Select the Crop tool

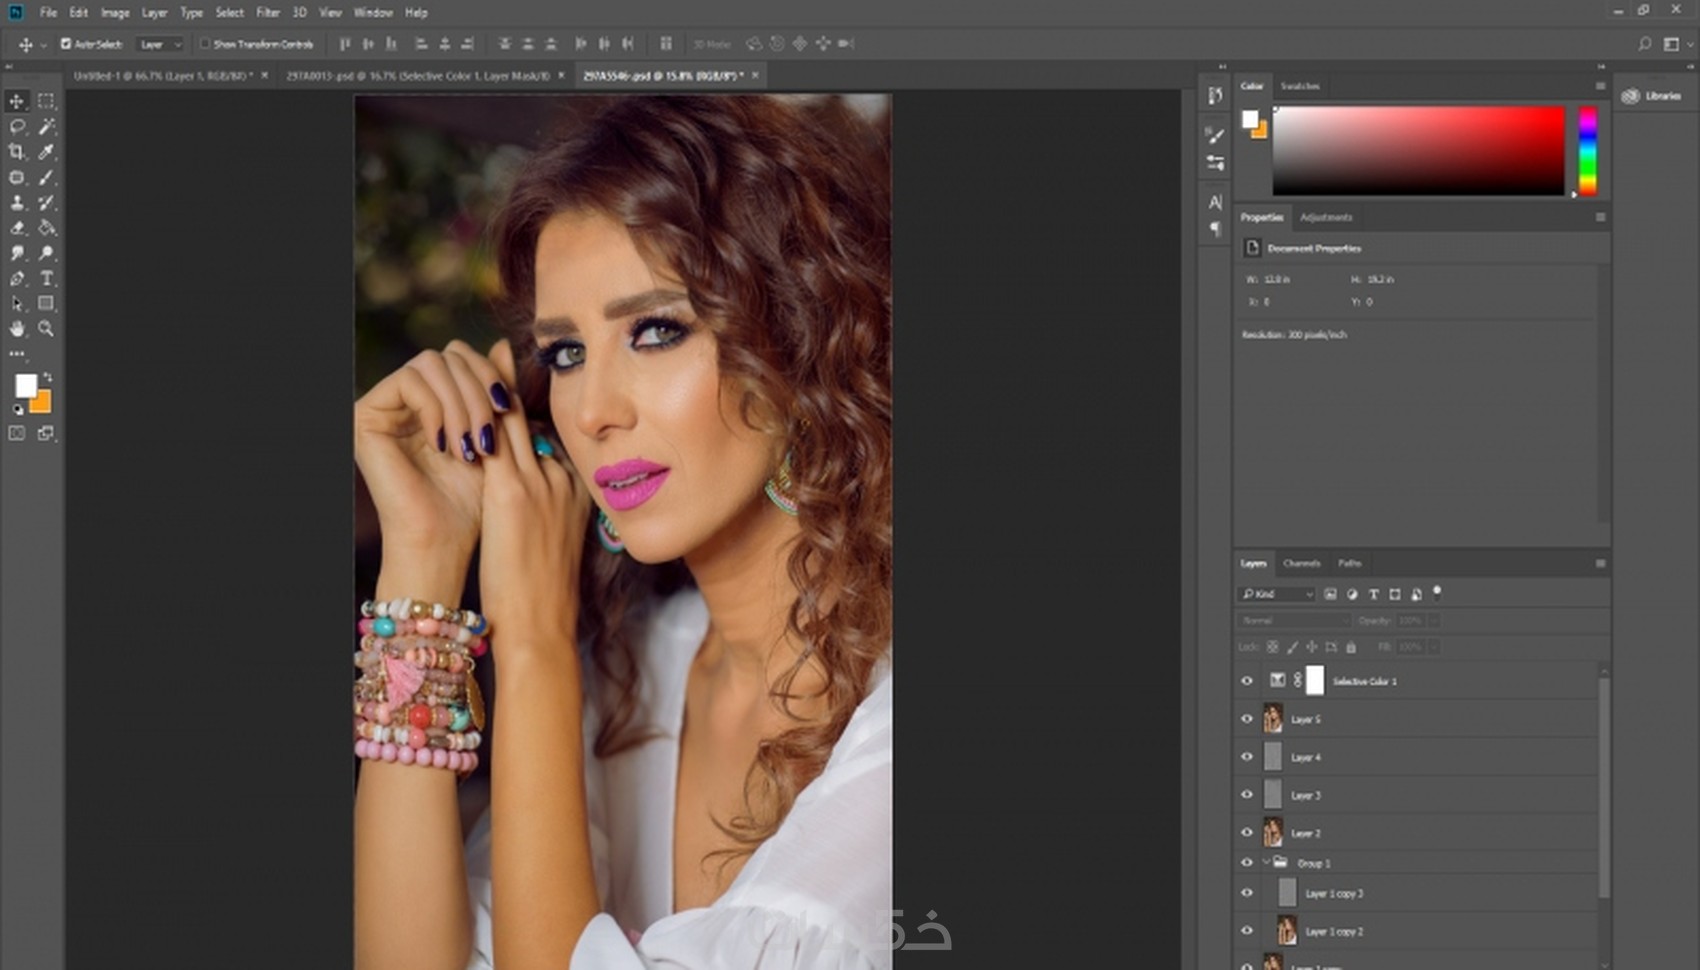(x=17, y=152)
